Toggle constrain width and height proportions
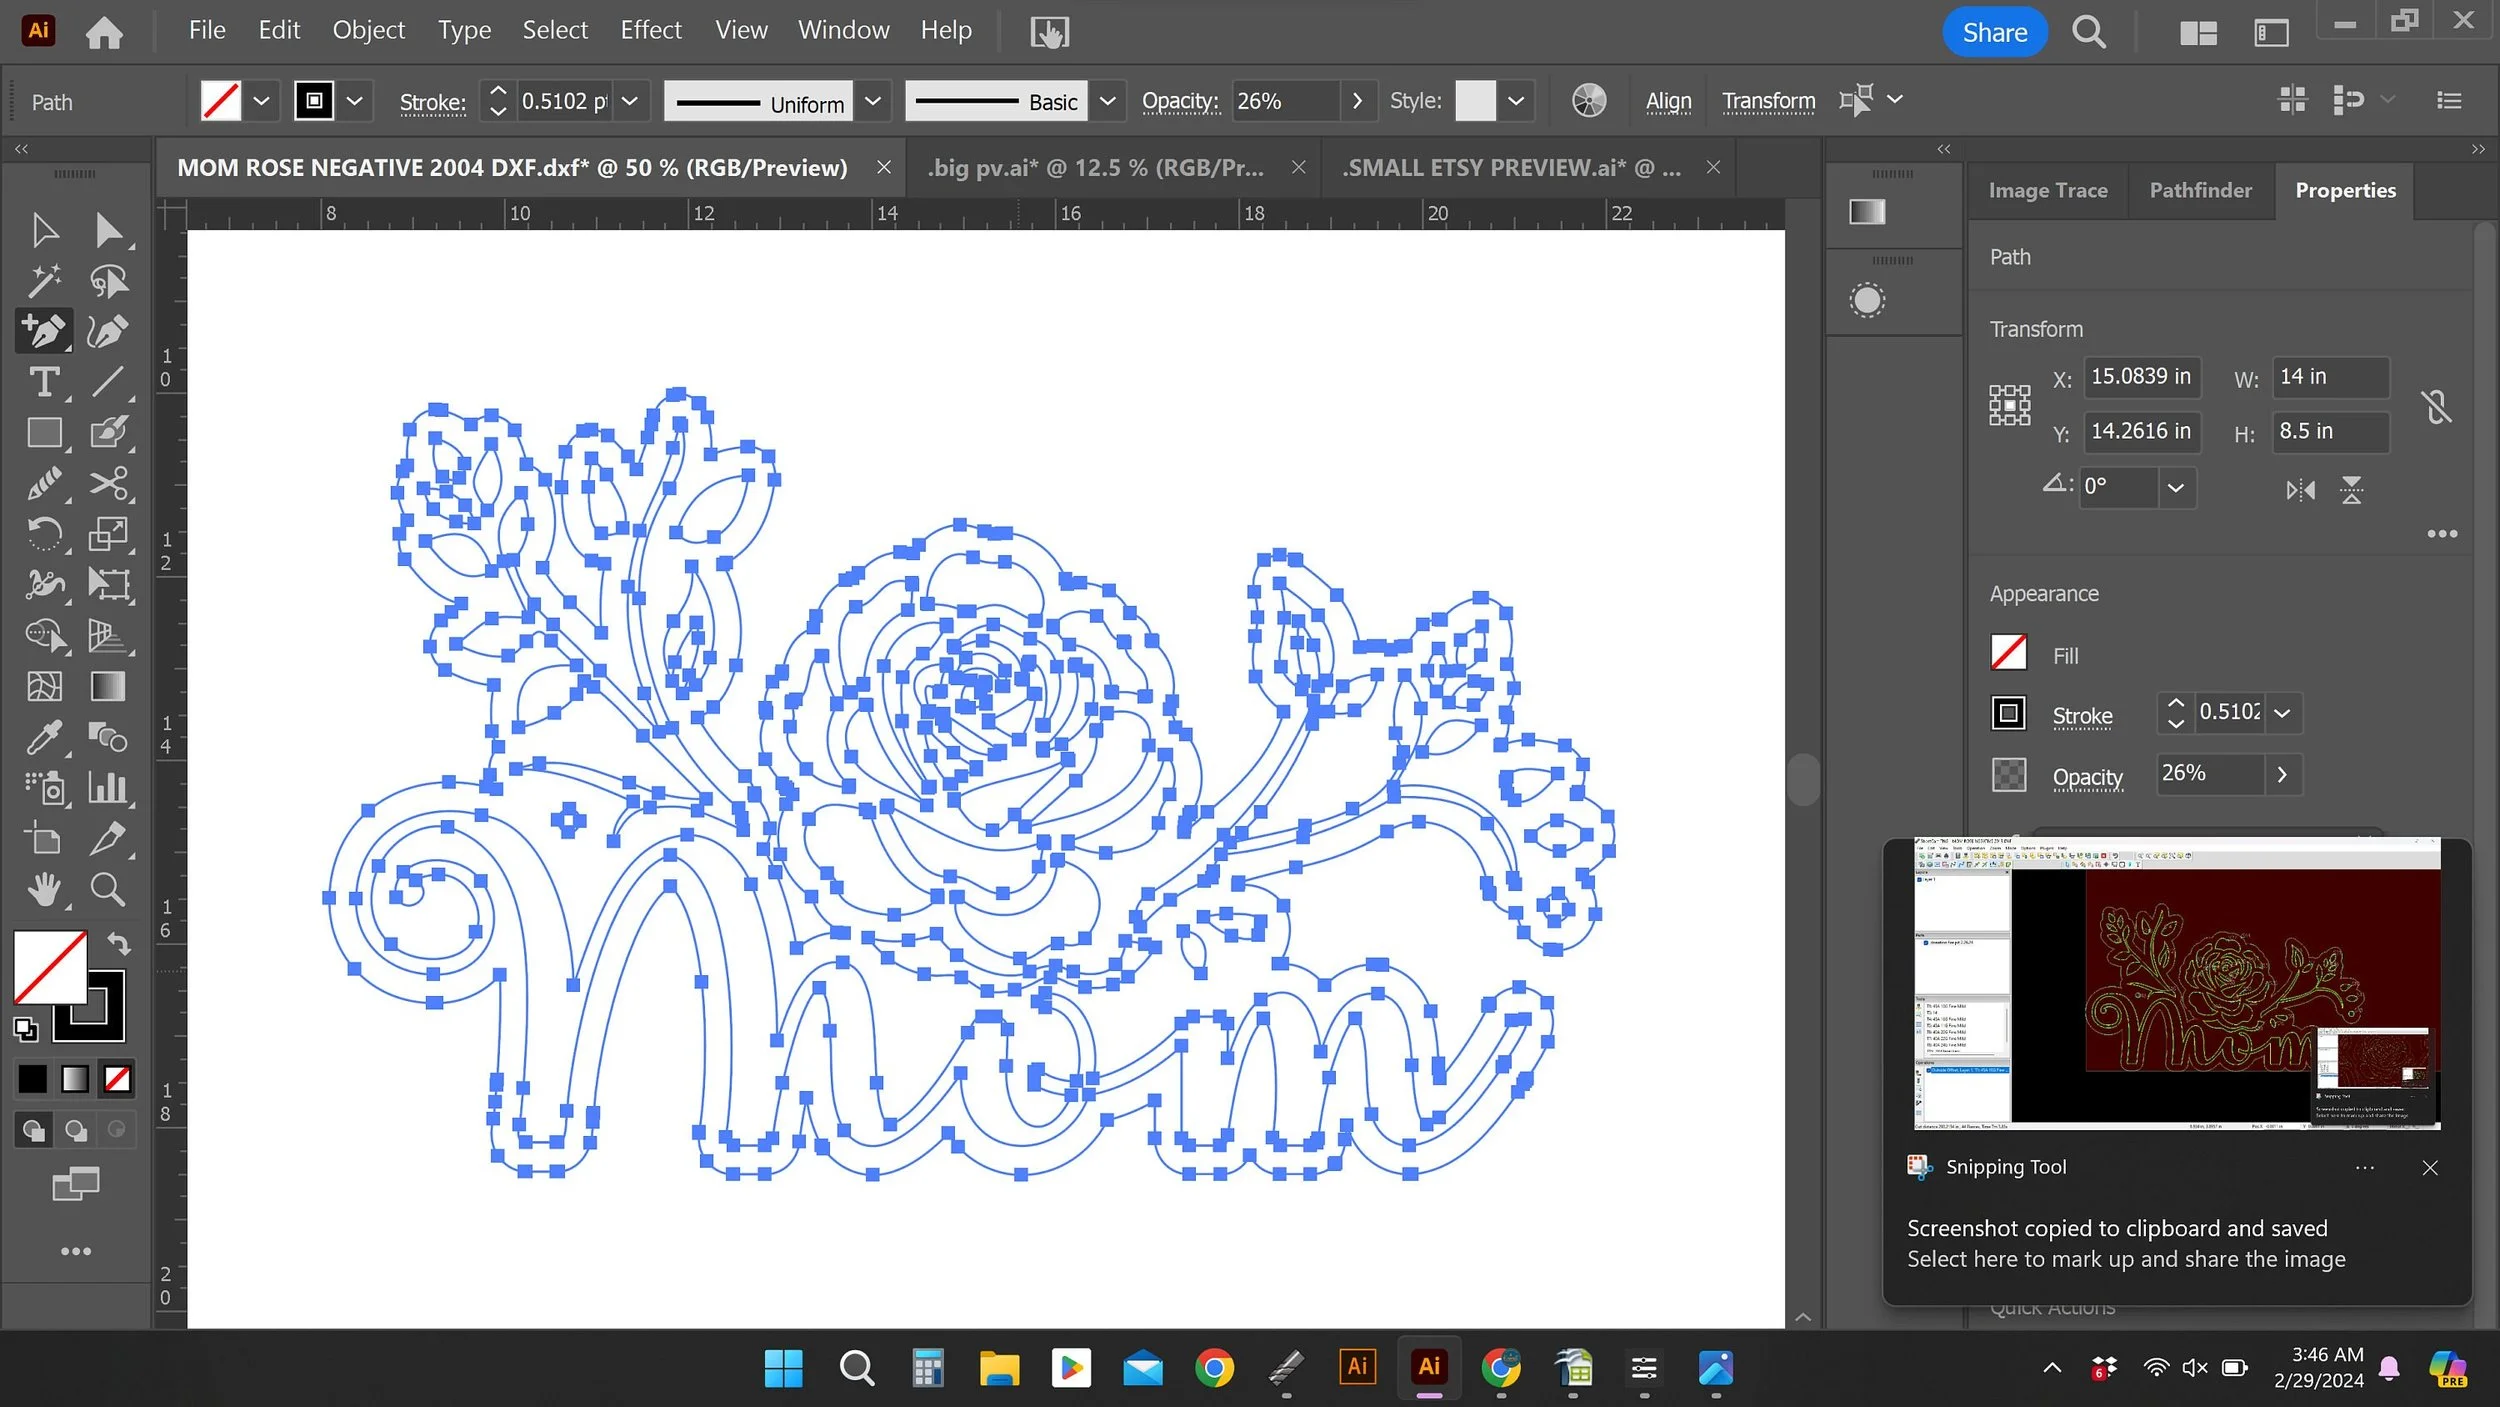The height and width of the screenshot is (1407, 2500). [x=2436, y=406]
